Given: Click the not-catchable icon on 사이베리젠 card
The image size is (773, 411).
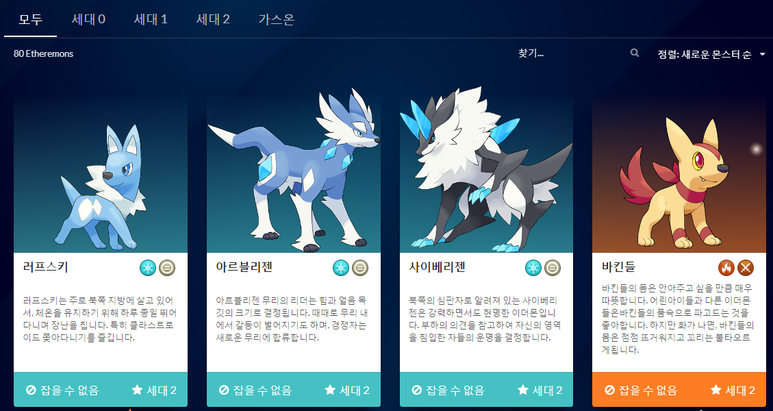Looking at the screenshot, I should click(x=417, y=390).
